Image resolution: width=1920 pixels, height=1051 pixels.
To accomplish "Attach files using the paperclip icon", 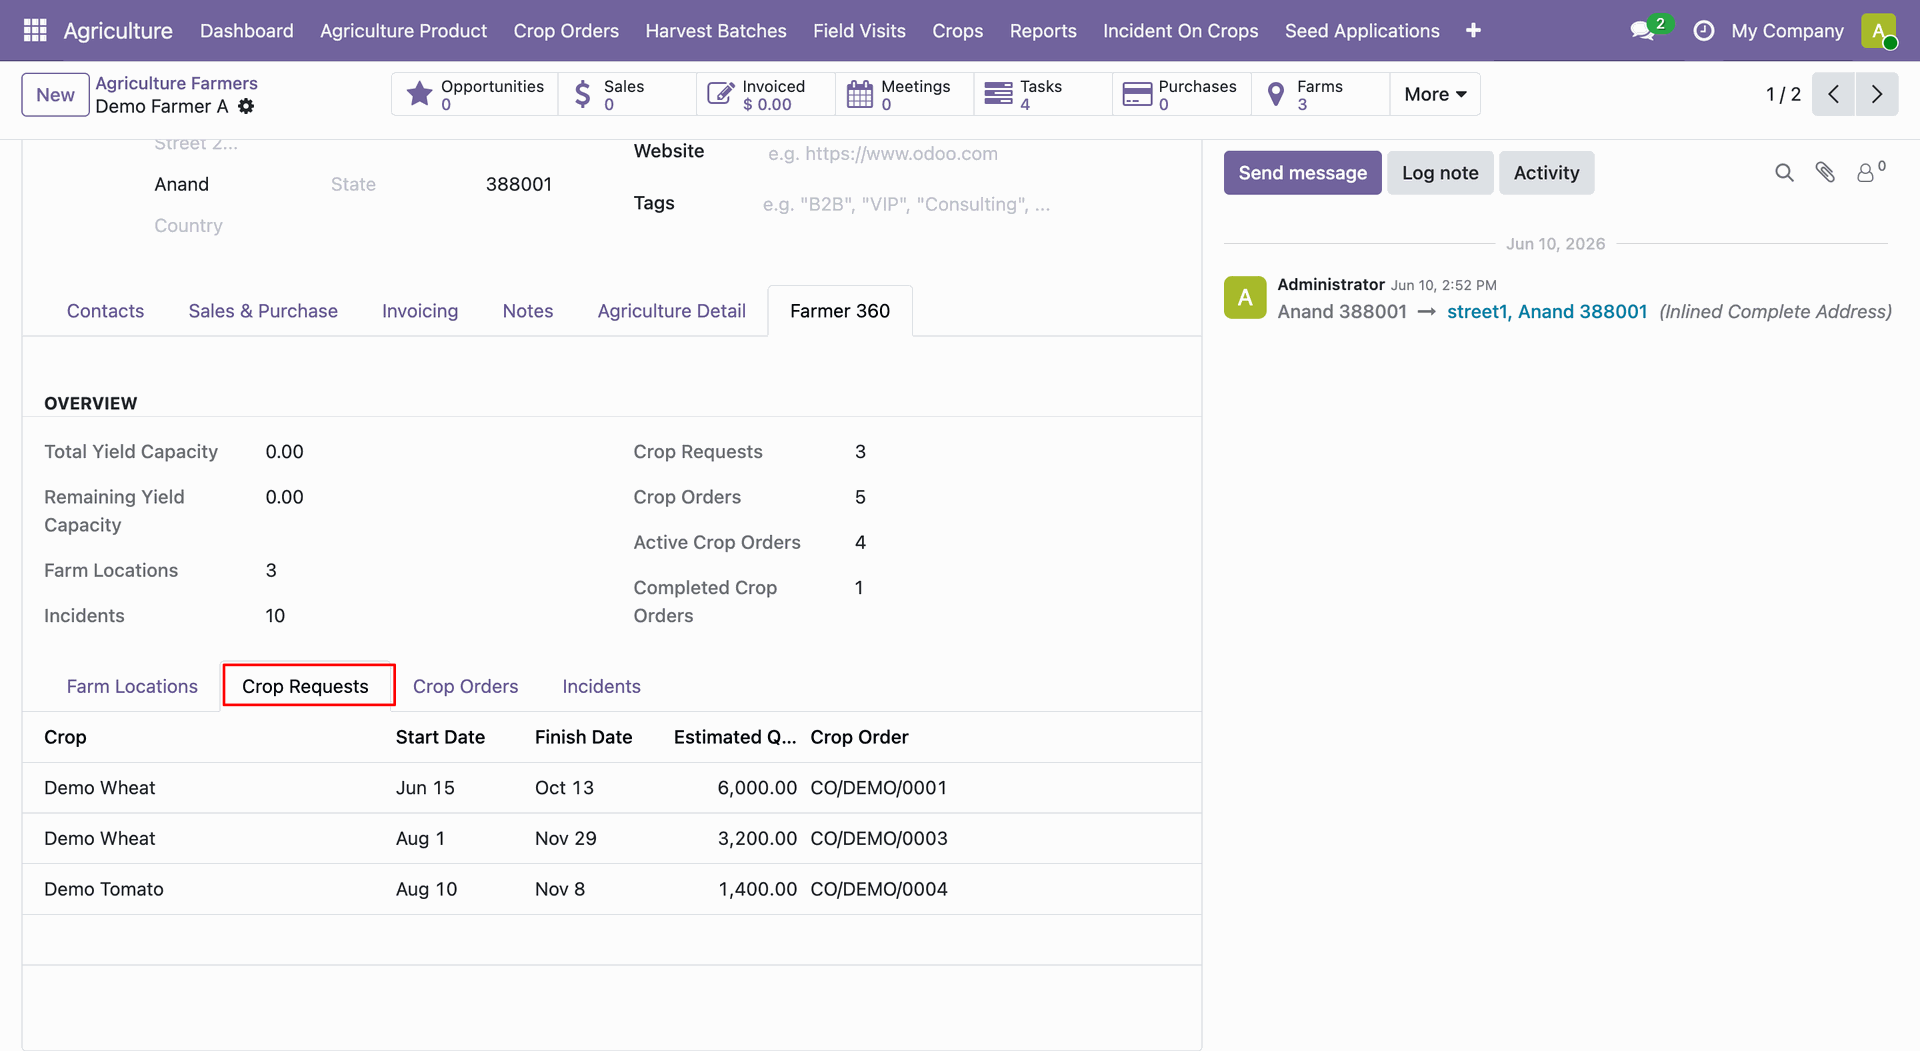I will click(1825, 173).
